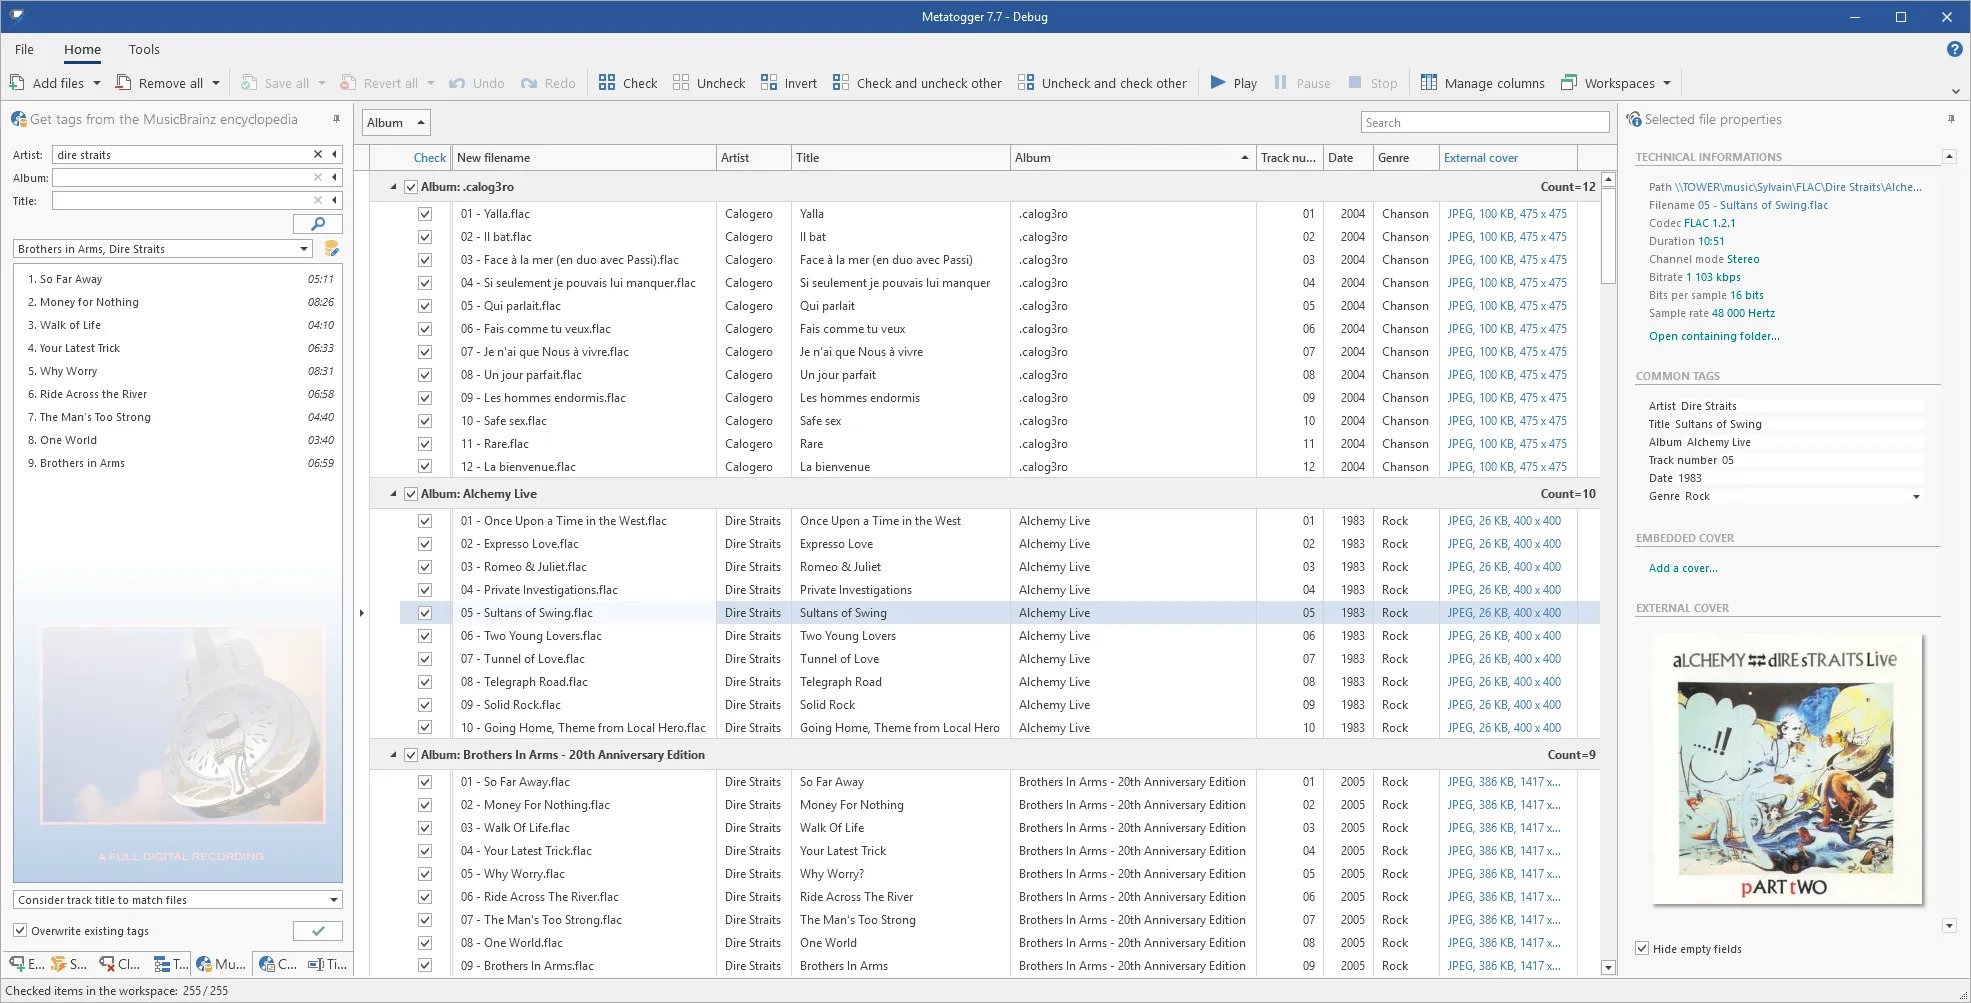Click the Add a cover link
The height and width of the screenshot is (1003, 1971).
tap(1683, 568)
